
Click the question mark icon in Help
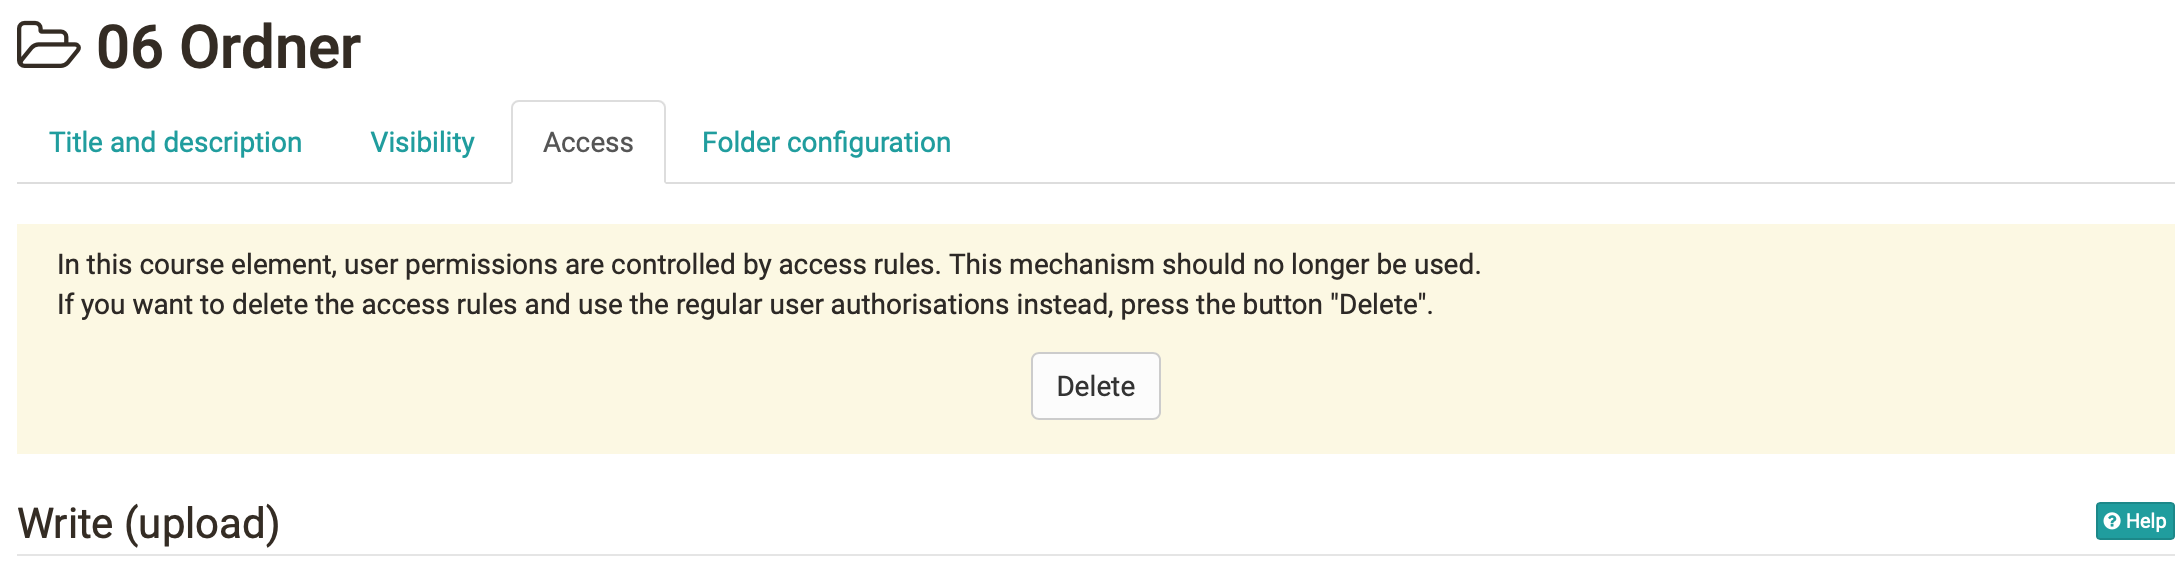2112,521
